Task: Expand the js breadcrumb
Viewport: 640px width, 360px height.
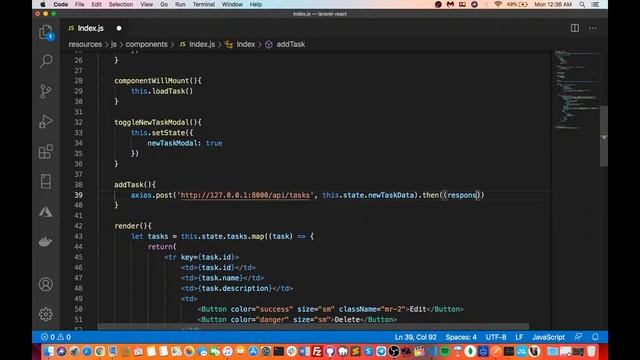Action: point(113,44)
